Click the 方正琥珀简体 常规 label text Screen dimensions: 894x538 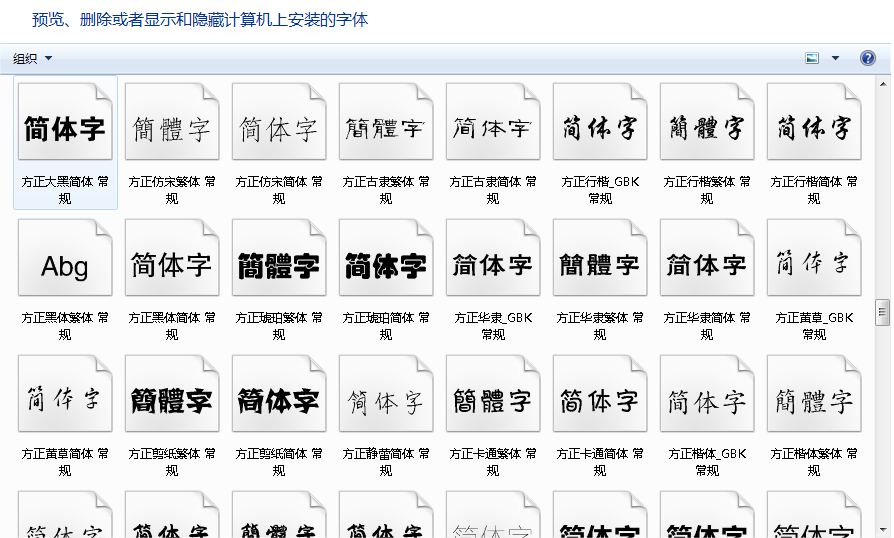[x=386, y=326]
